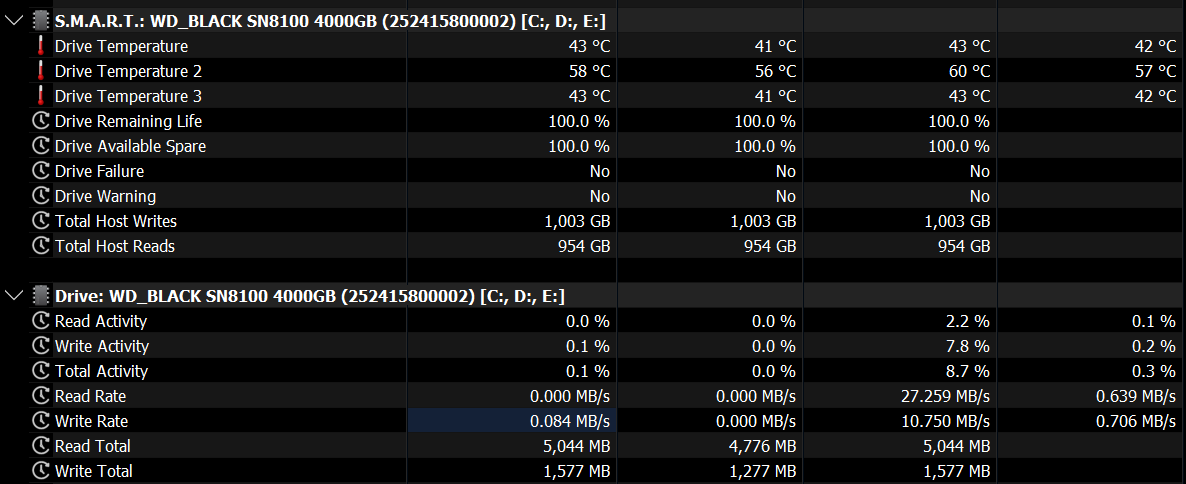
Task: Click the thermometer icon for Drive Temperature
Action: click(x=41, y=46)
